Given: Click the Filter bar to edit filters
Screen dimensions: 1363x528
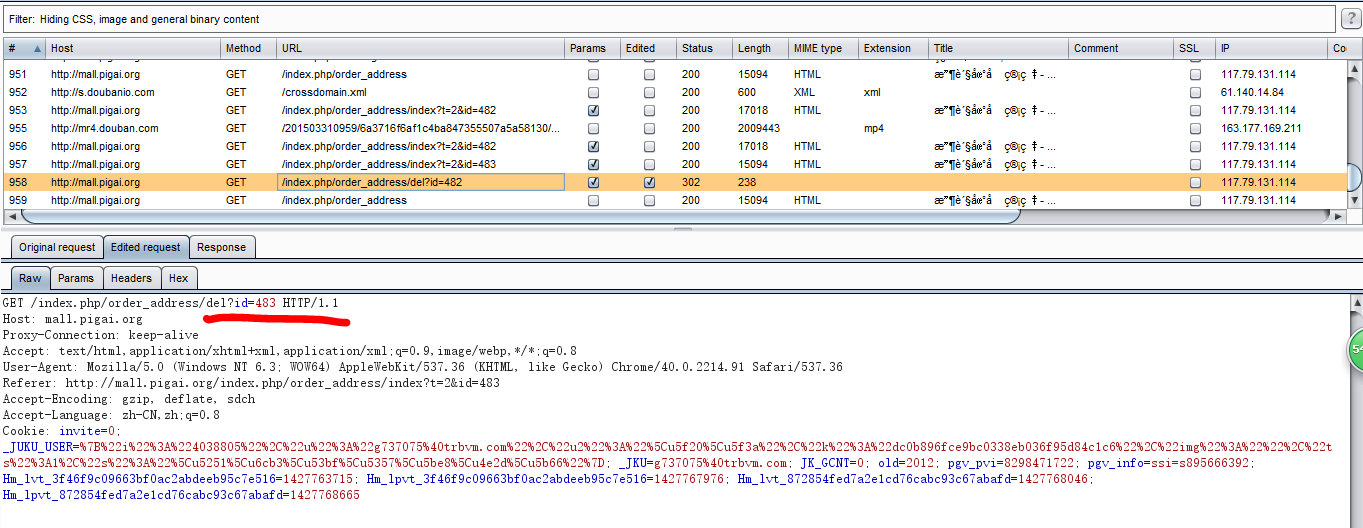Looking at the screenshot, I should tap(668, 19).
